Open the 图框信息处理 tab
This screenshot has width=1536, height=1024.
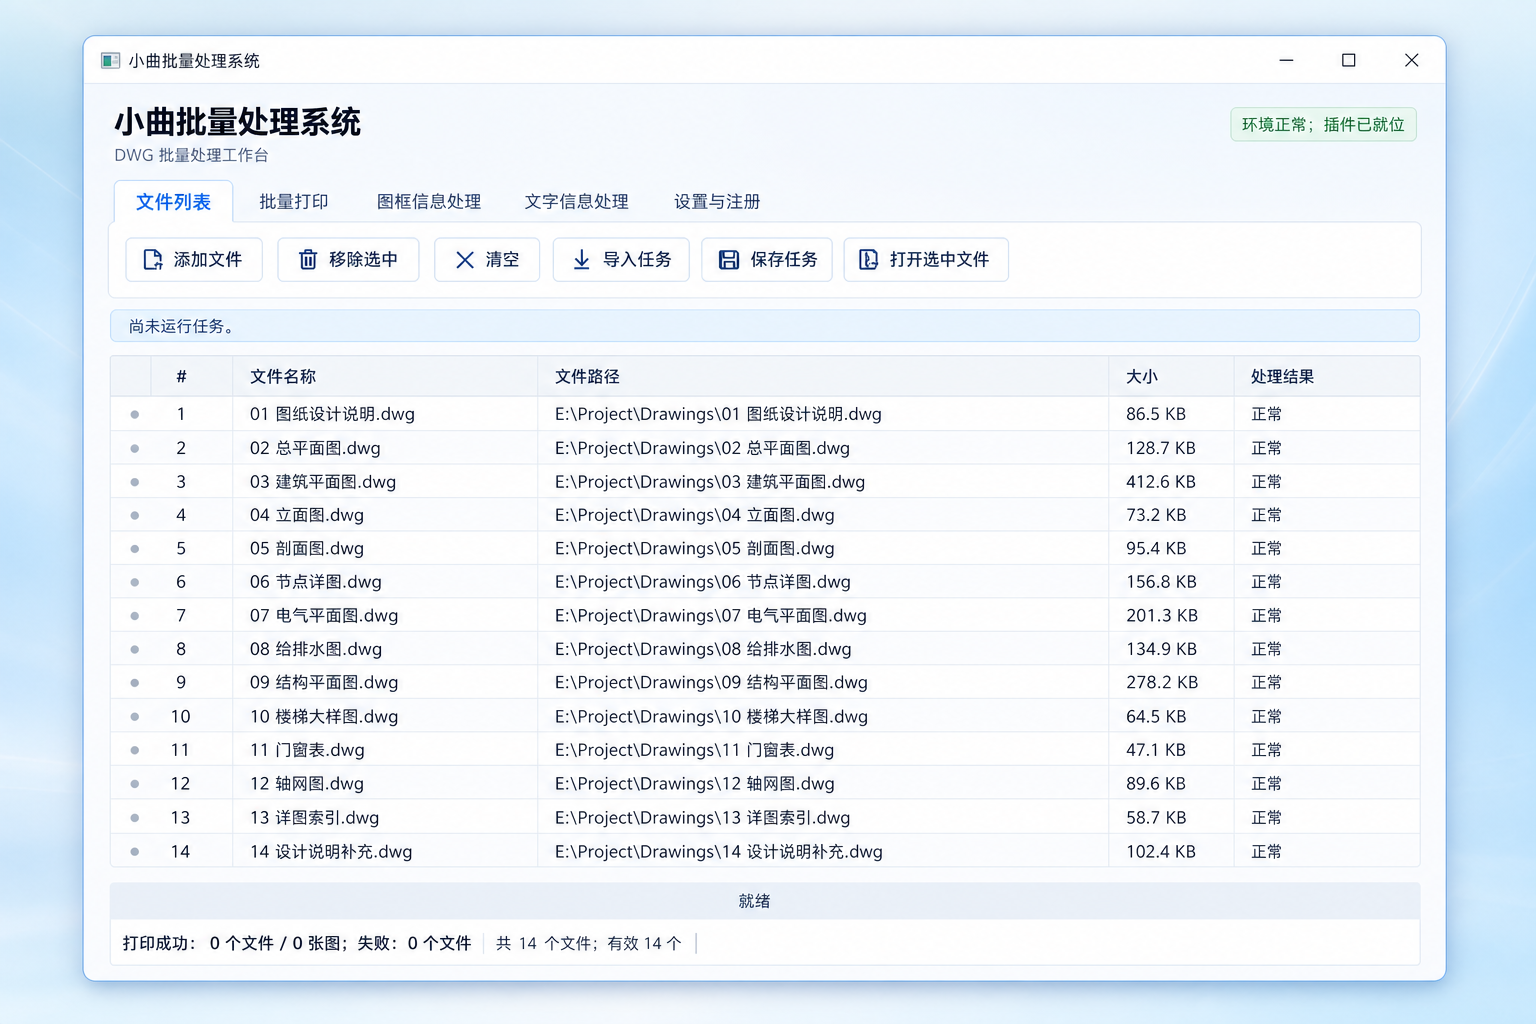point(429,202)
